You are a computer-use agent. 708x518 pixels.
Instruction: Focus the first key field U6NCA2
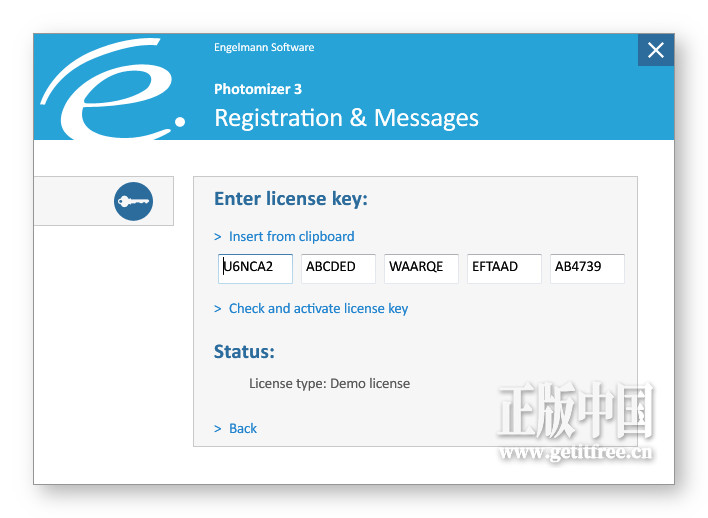tap(255, 269)
